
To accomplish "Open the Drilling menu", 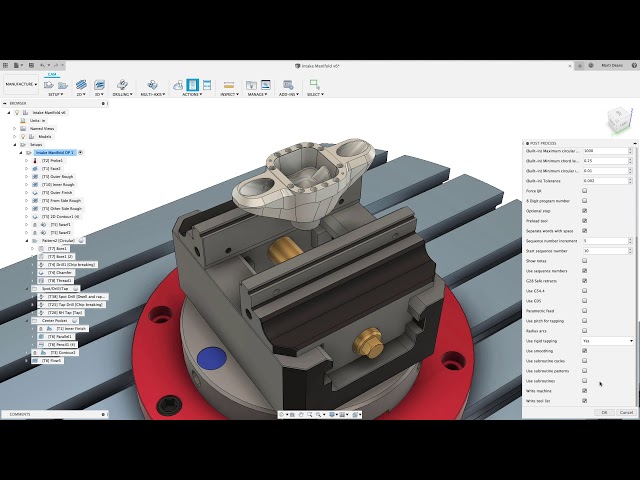I will (123, 94).
